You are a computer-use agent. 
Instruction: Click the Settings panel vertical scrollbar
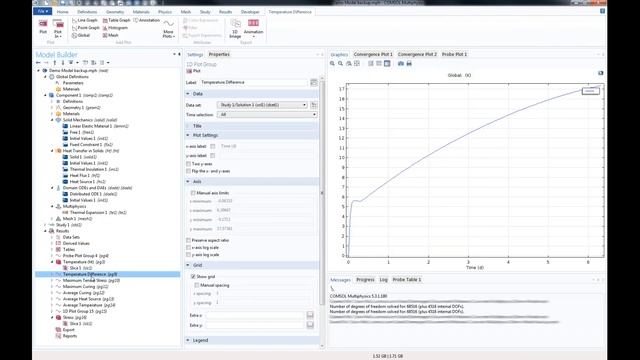pos(322,192)
